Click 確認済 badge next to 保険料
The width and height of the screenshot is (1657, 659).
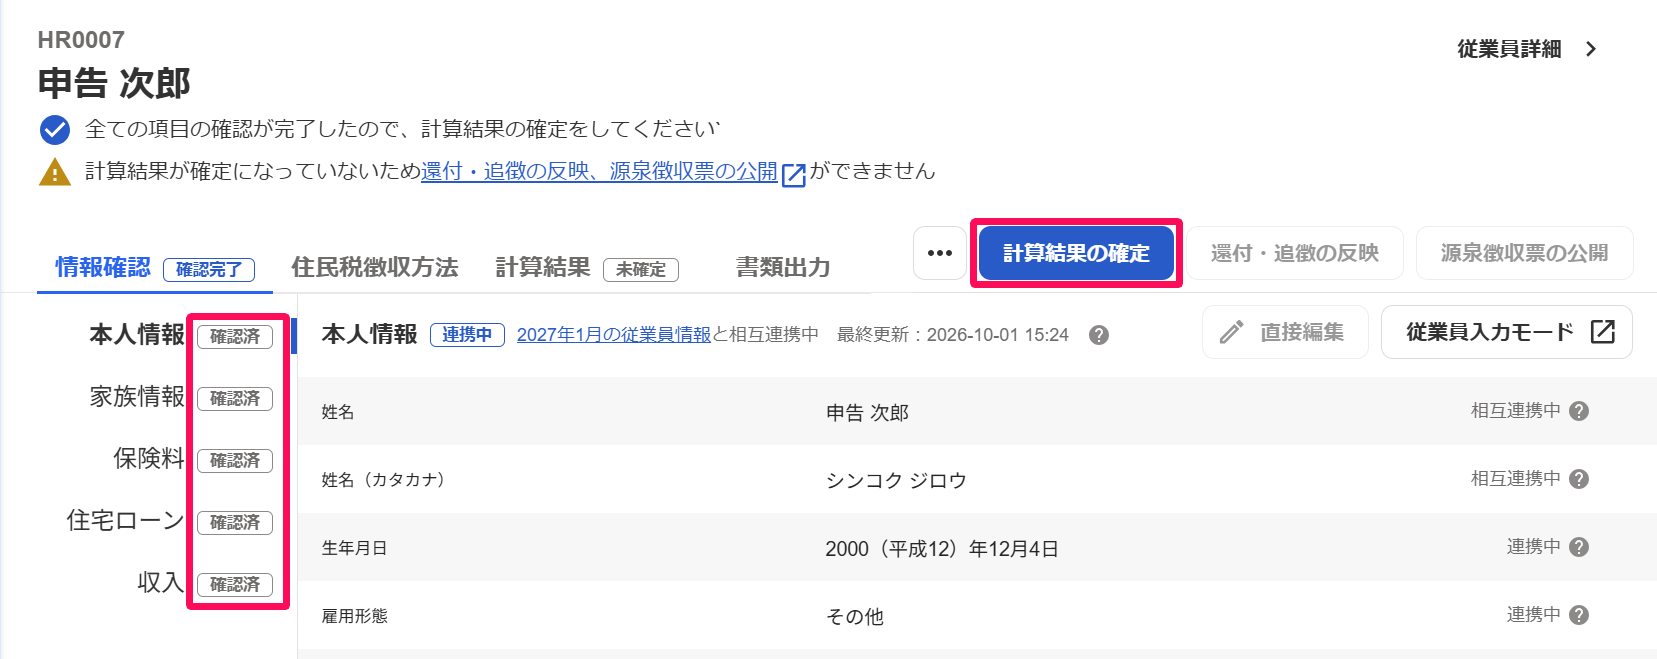(235, 461)
